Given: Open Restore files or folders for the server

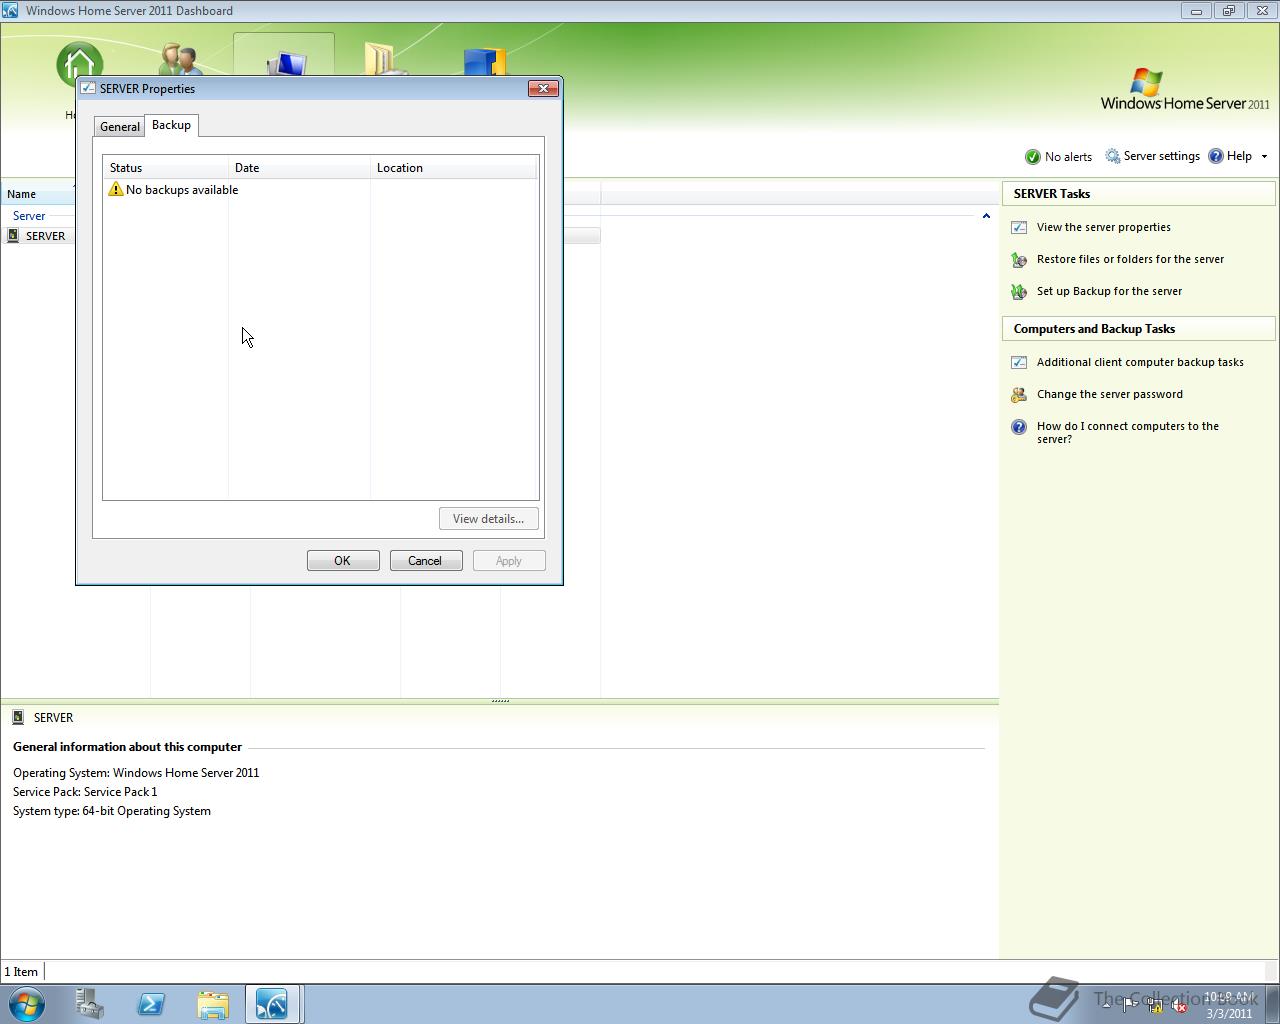Looking at the screenshot, I should click(1130, 259).
